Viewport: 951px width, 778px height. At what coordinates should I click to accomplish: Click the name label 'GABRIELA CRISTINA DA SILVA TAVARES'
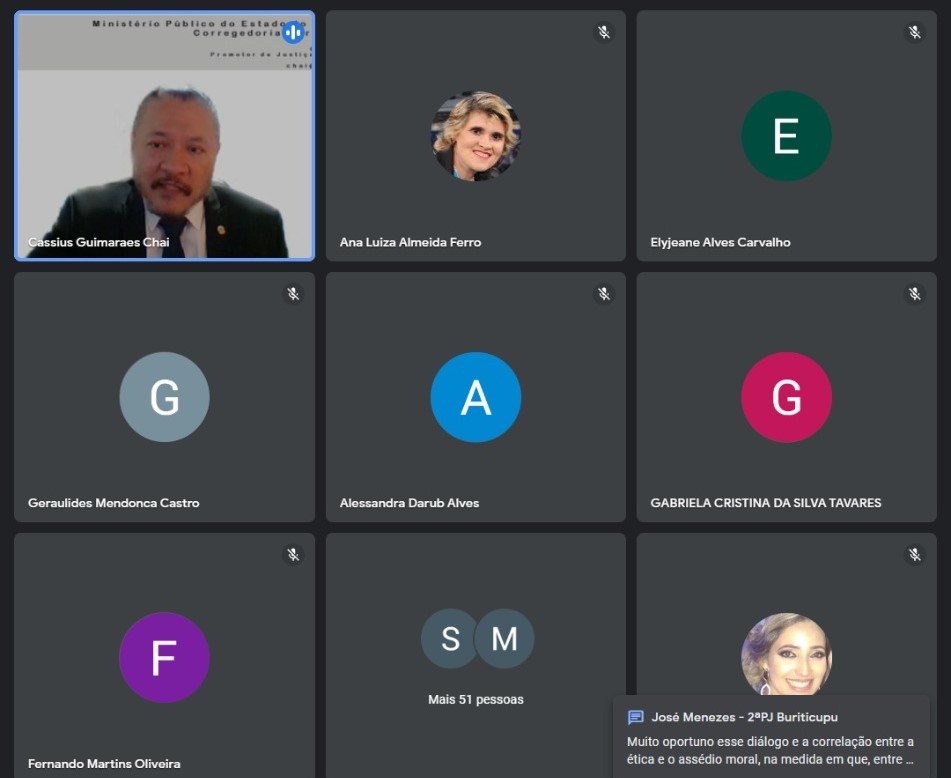(766, 503)
